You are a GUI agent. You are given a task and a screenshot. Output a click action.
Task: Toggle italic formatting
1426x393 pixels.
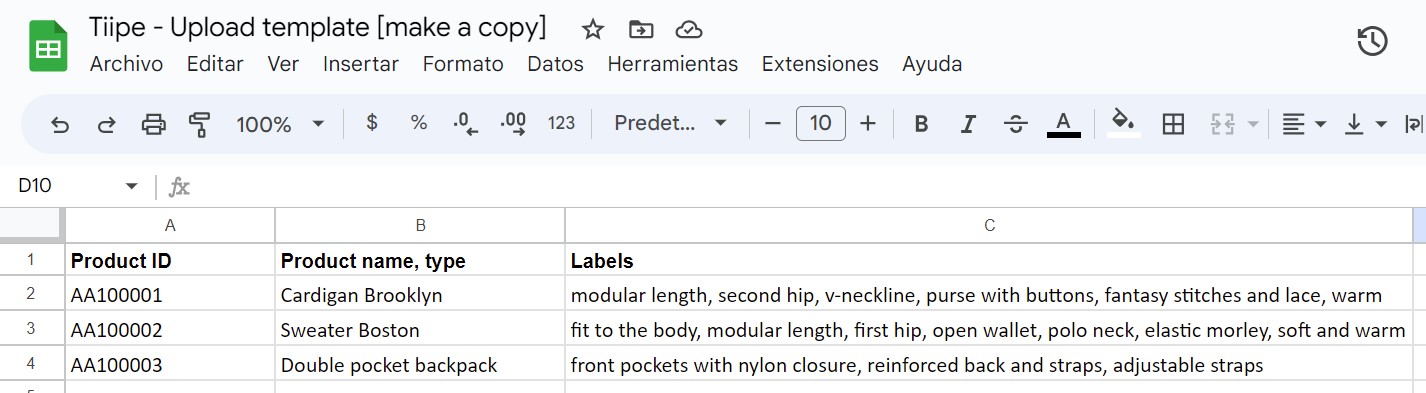click(x=968, y=124)
